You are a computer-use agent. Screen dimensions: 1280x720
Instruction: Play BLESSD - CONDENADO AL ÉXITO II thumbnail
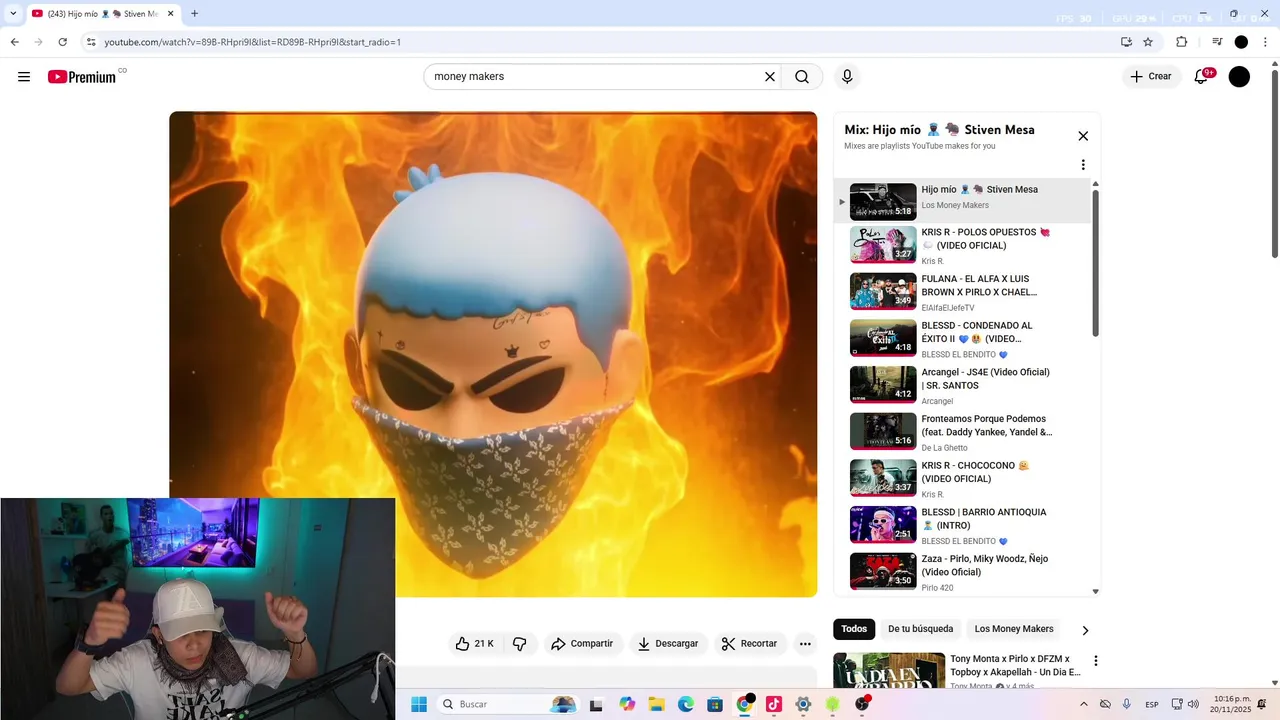click(883, 338)
